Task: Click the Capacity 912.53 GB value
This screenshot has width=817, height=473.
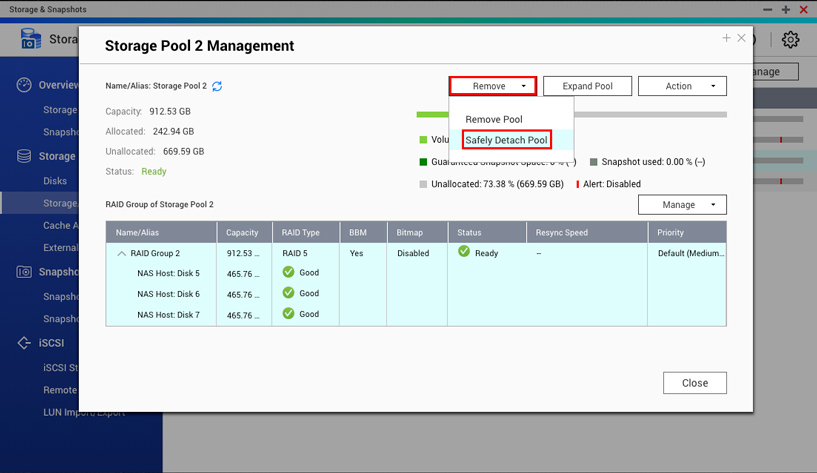Action: pos(170,111)
